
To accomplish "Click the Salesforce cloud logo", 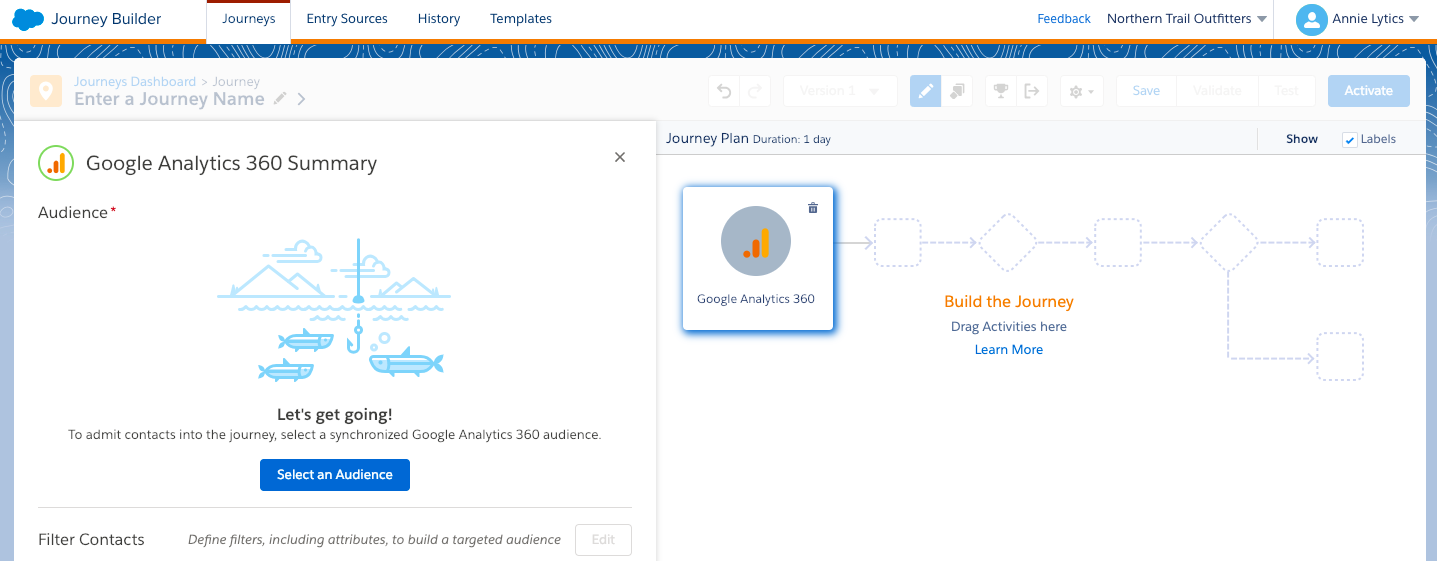I will pos(27,19).
